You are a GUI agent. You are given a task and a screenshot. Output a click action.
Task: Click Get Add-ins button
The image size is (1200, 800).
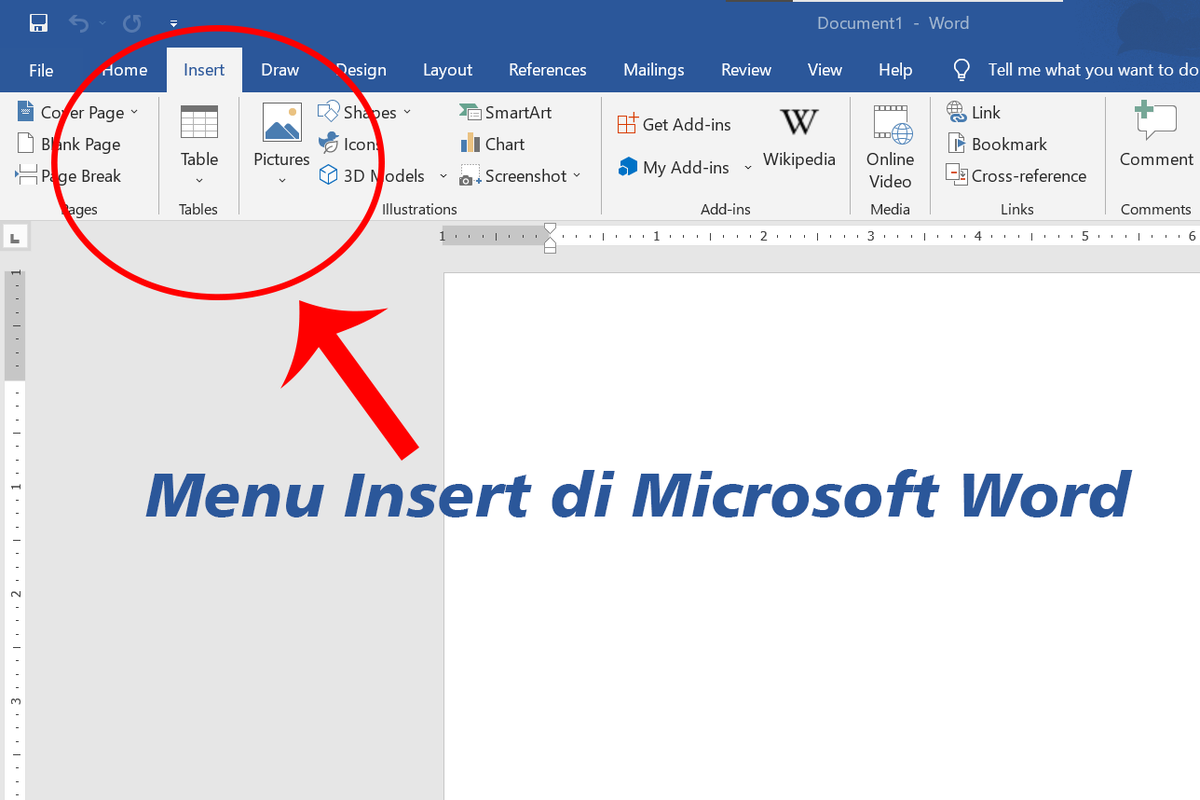tap(674, 124)
